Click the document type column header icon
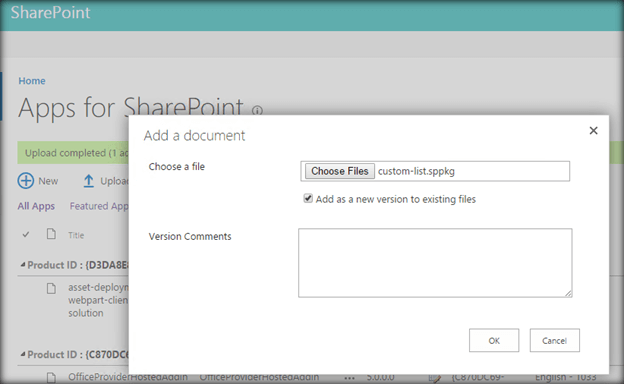This screenshot has height=384, width=624. click(51, 234)
